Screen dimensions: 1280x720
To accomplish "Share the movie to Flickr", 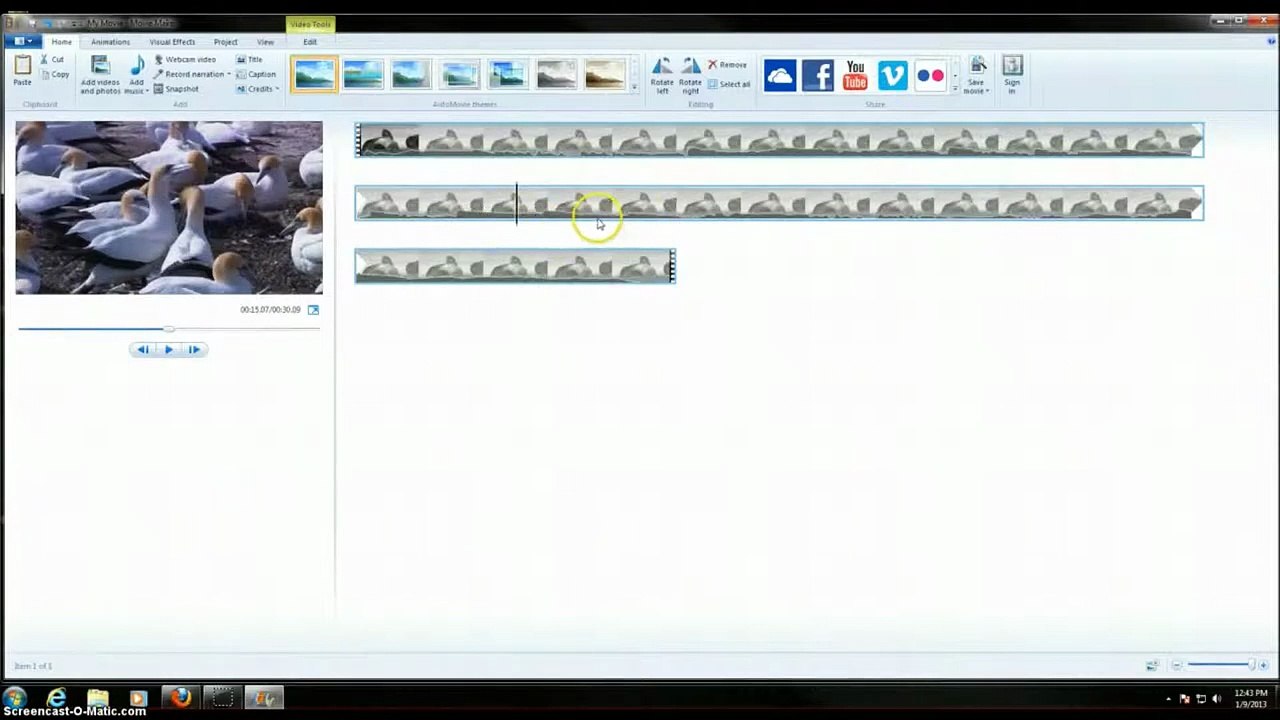I will pos(930,76).
